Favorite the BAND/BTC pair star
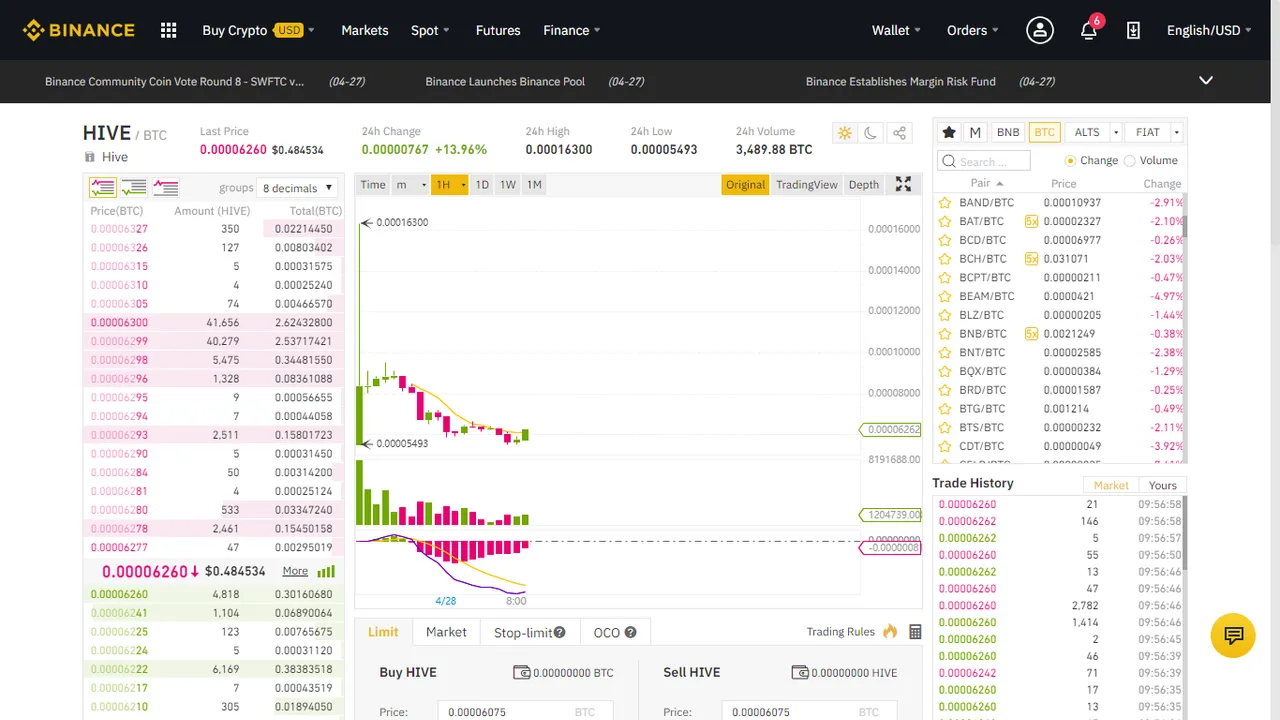 pos(944,203)
